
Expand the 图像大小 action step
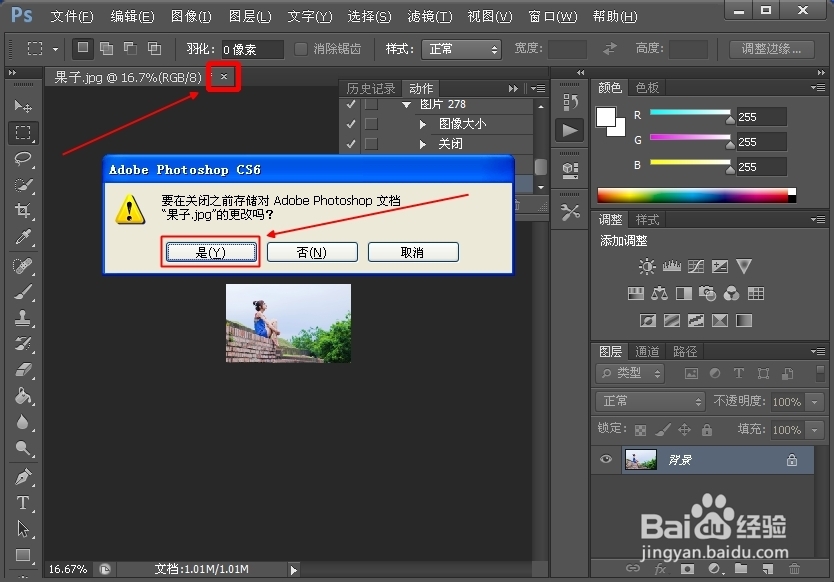pos(423,124)
